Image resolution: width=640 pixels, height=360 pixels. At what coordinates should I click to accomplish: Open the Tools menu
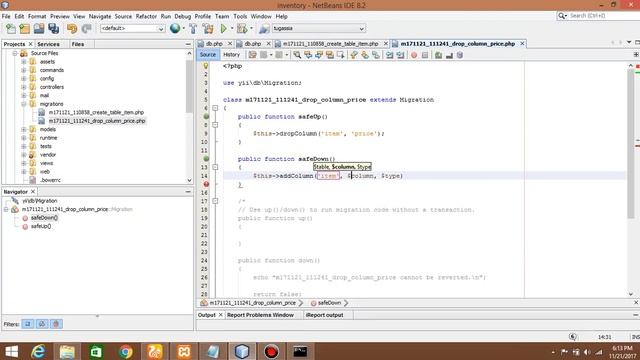pos(240,16)
